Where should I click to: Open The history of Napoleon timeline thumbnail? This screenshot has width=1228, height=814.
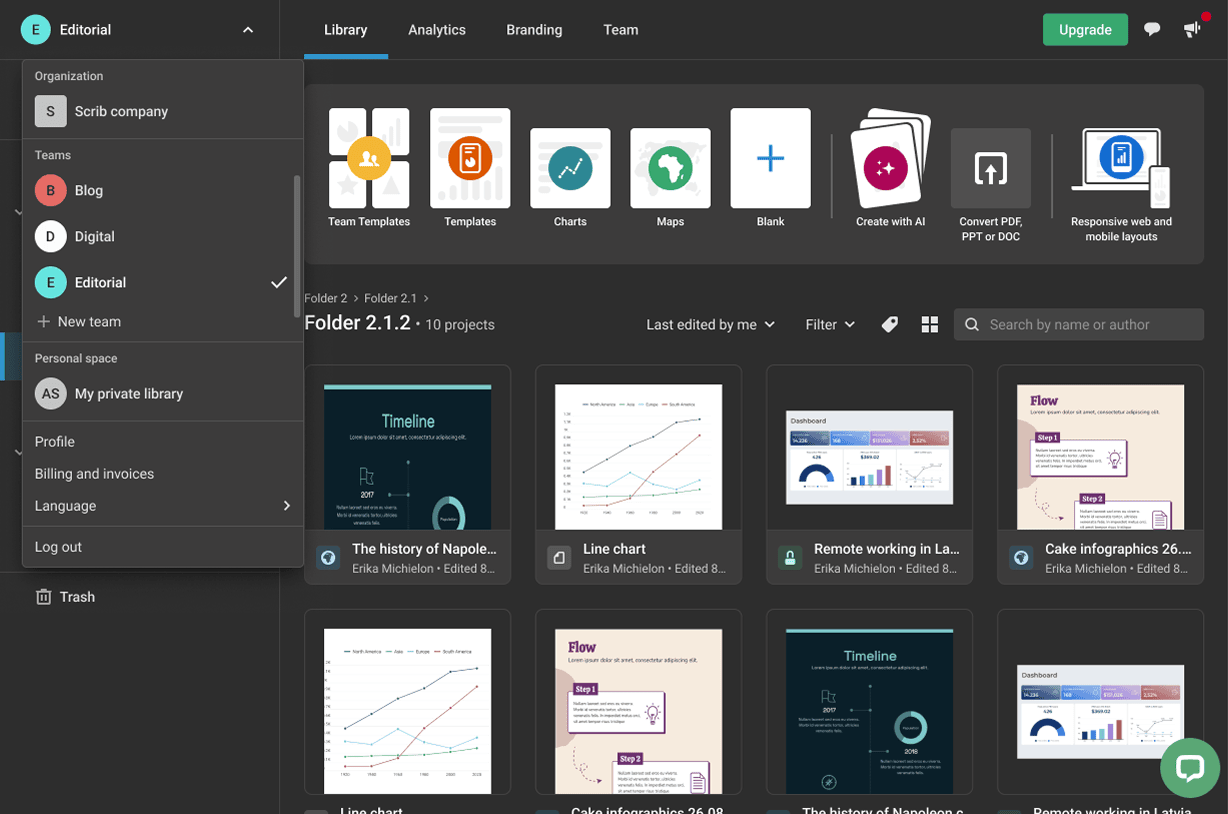pyautogui.click(x=408, y=457)
